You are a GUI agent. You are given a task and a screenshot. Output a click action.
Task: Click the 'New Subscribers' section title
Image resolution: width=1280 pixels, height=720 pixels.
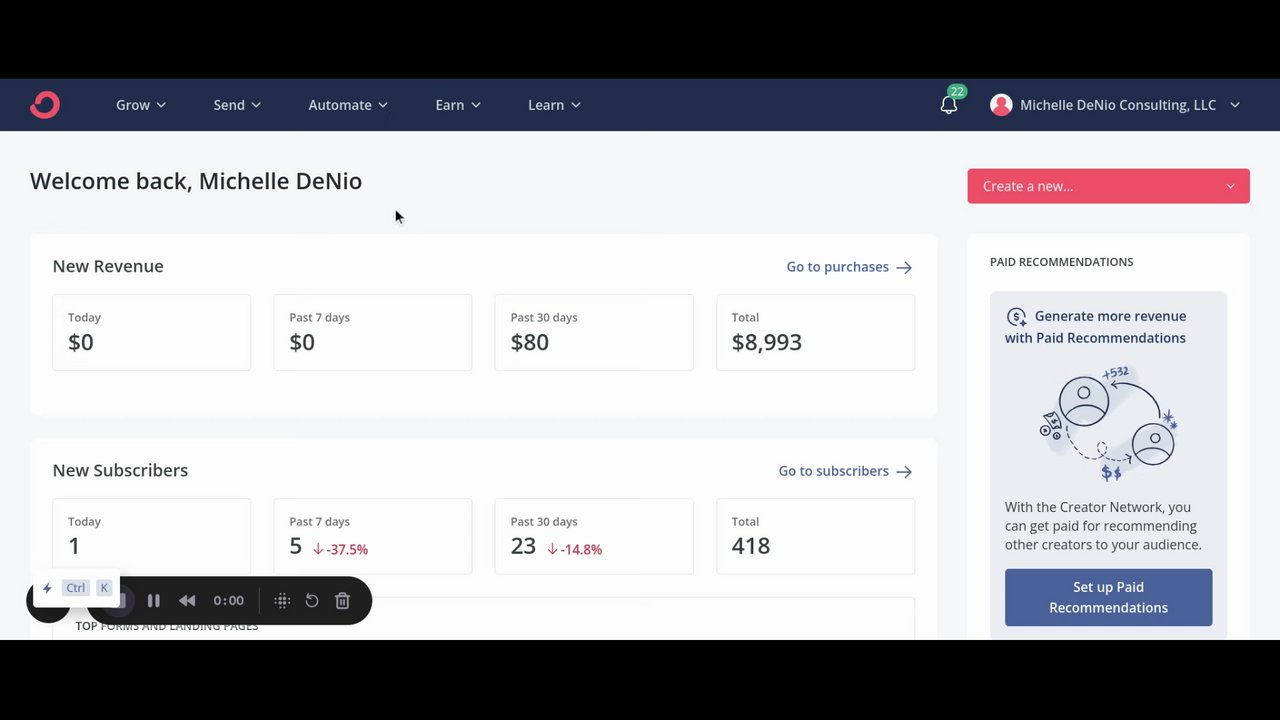coord(120,470)
